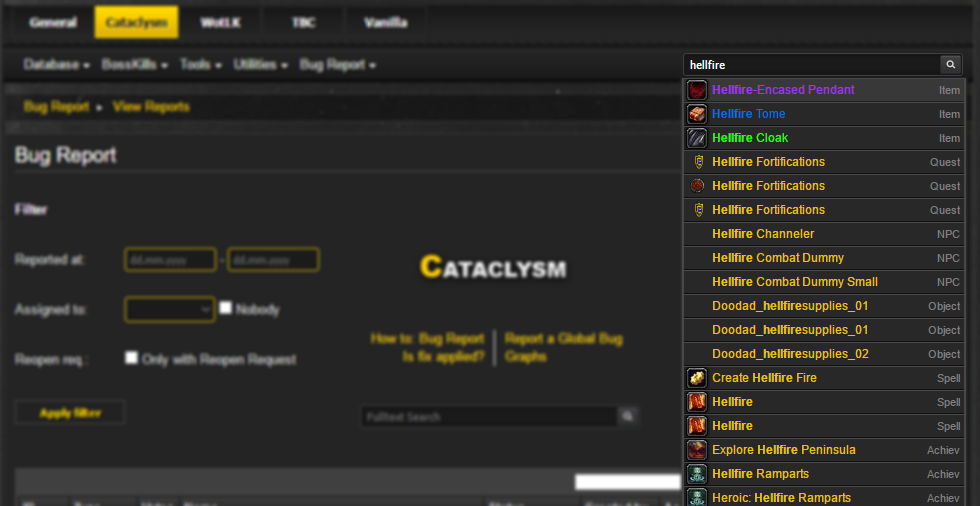Open the Hellfire Combat Dummy Small result
This screenshot has height=506, width=980.
point(824,282)
